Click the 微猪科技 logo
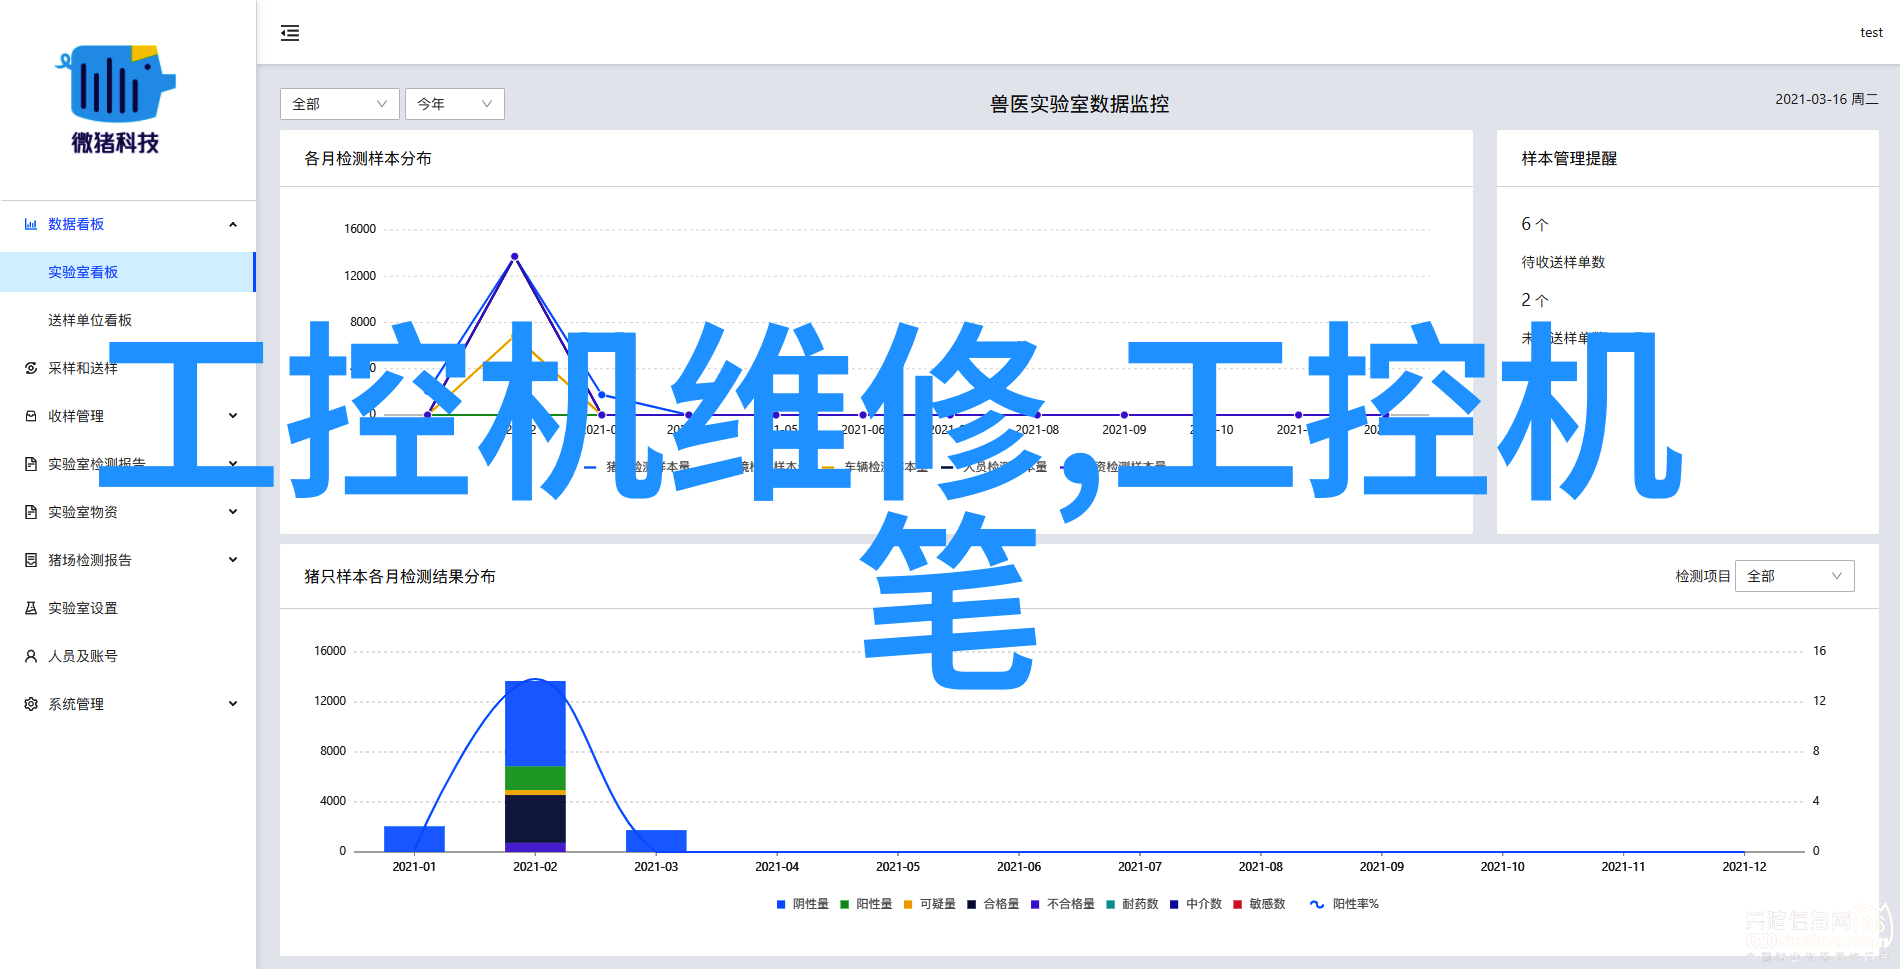This screenshot has height=969, width=1900. click(115, 100)
